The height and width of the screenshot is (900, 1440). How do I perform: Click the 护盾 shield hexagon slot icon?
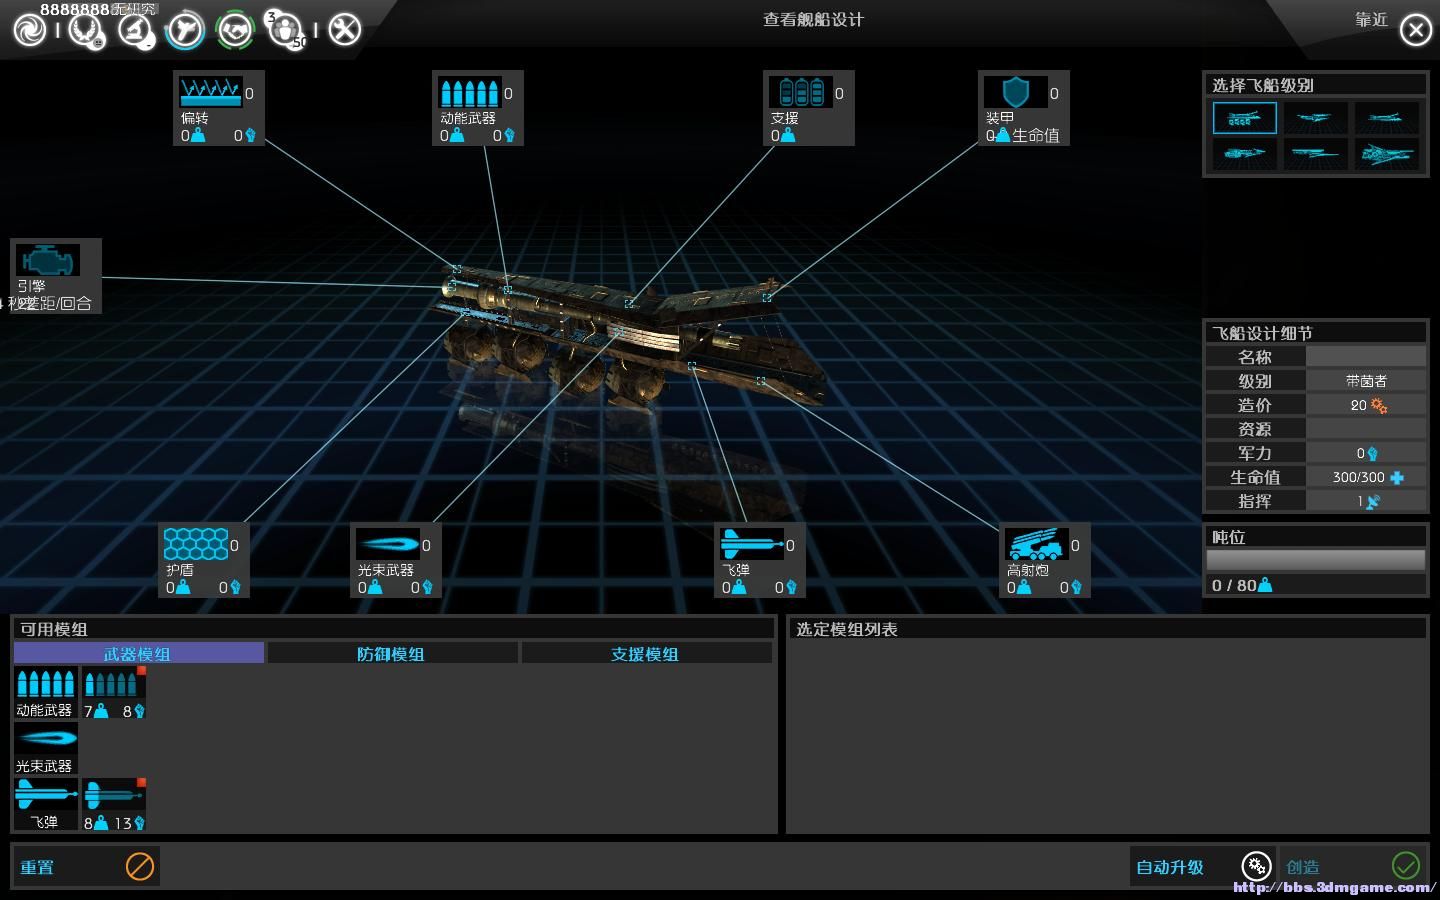point(196,544)
